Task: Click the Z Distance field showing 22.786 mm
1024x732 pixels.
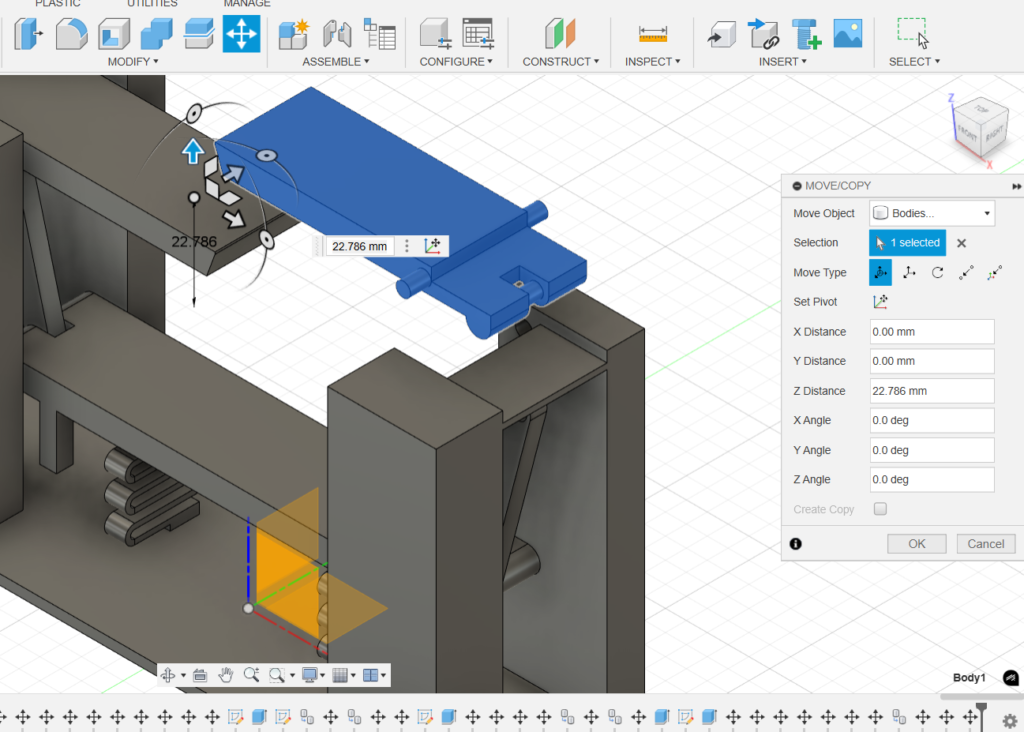Action: pos(932,391)
